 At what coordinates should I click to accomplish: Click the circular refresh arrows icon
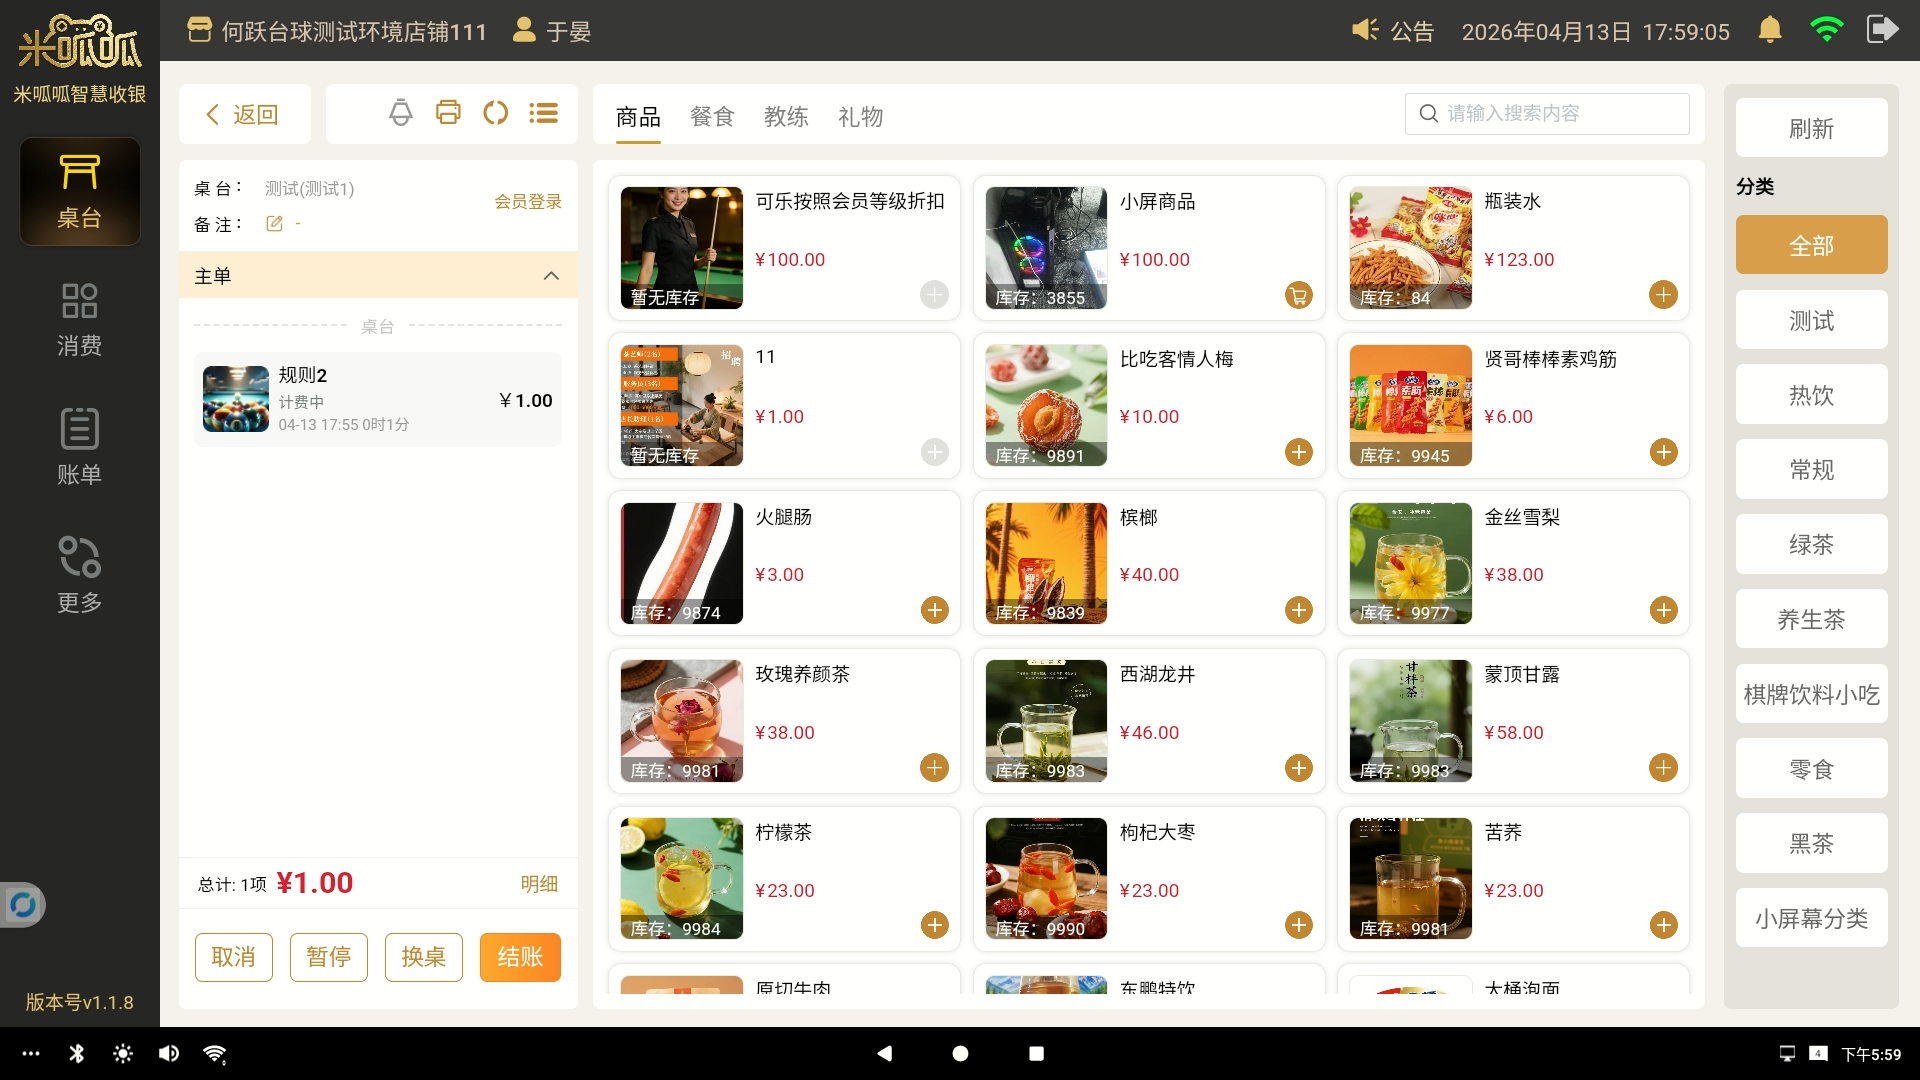click(495, 113)
